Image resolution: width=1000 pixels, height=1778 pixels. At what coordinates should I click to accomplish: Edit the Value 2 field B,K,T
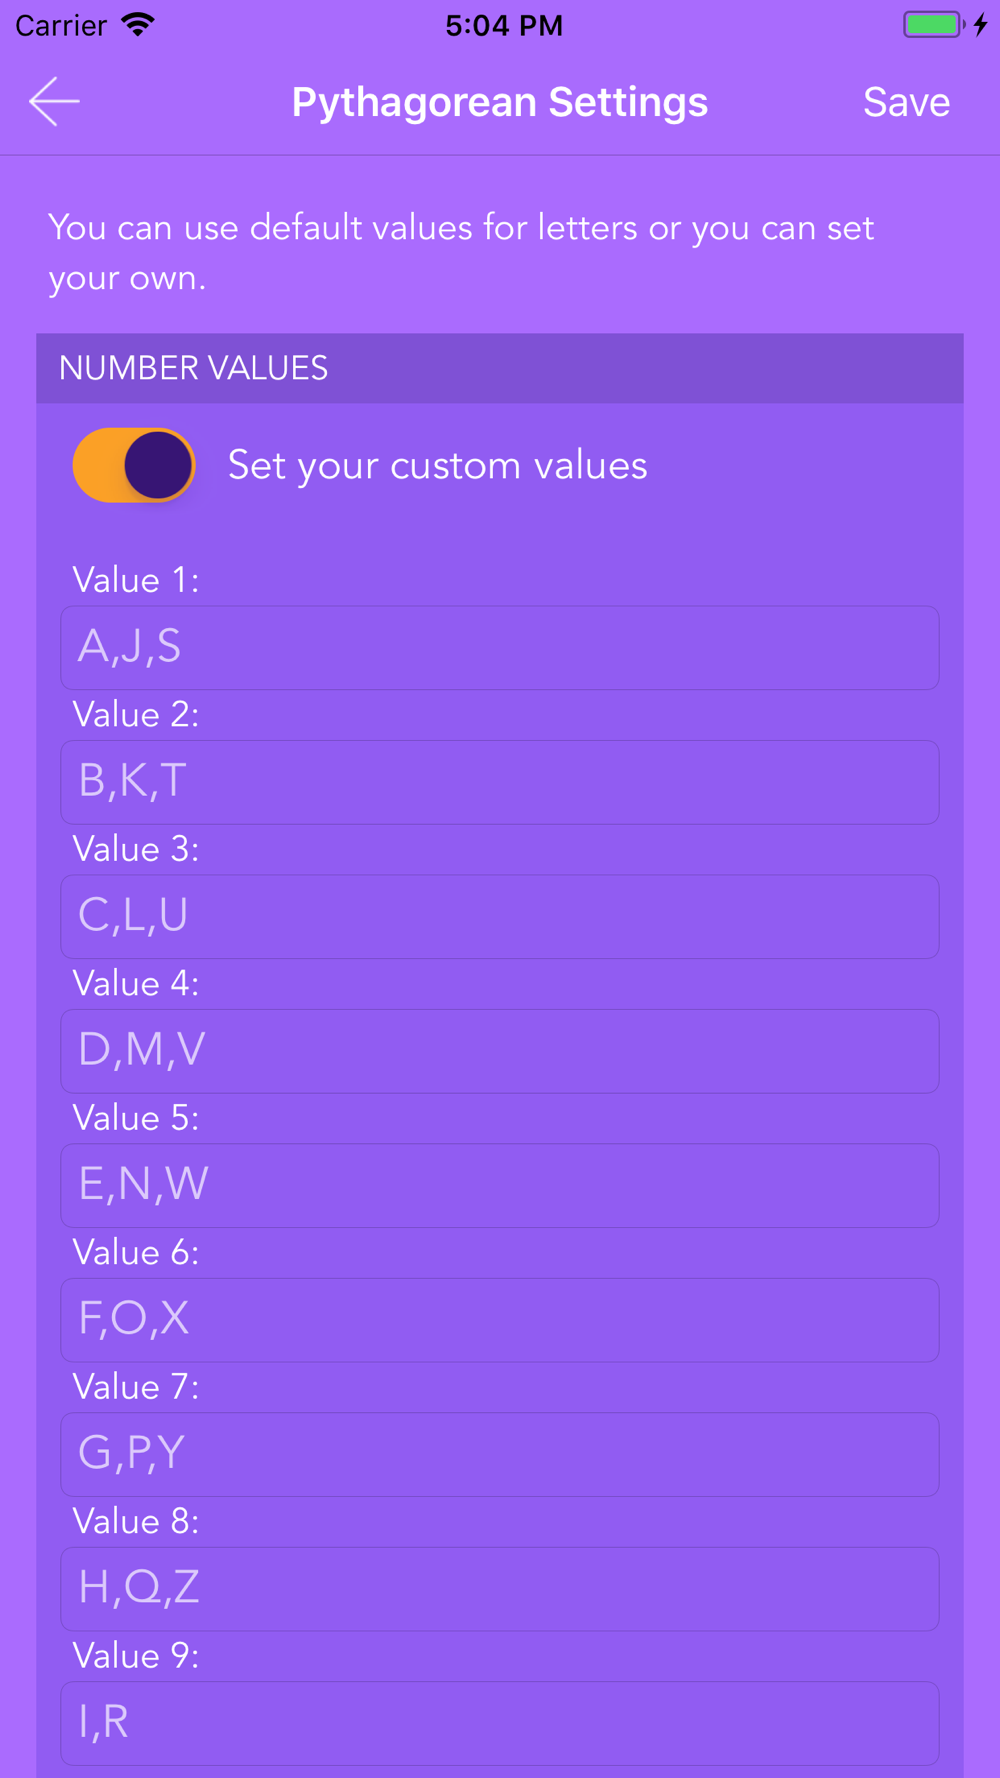(500, 782)
